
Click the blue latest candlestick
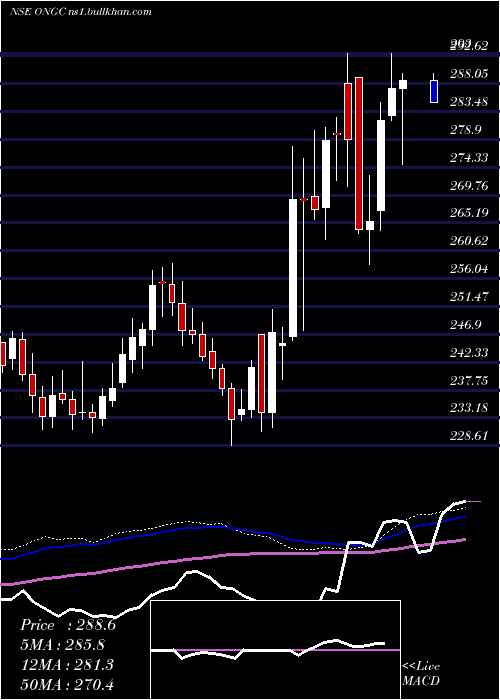433,92
